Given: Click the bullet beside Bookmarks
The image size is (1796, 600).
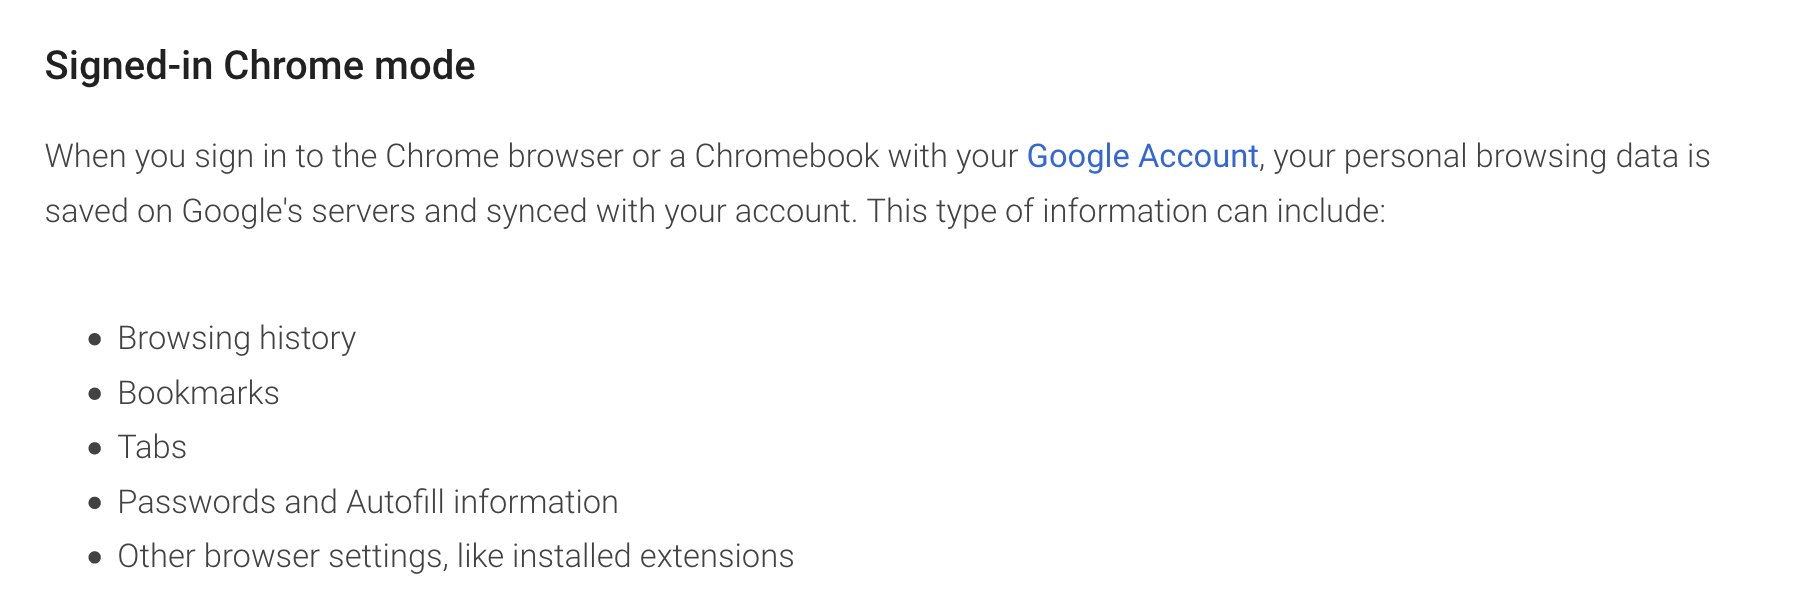Looking at the screenshot, I should [95, 394].
